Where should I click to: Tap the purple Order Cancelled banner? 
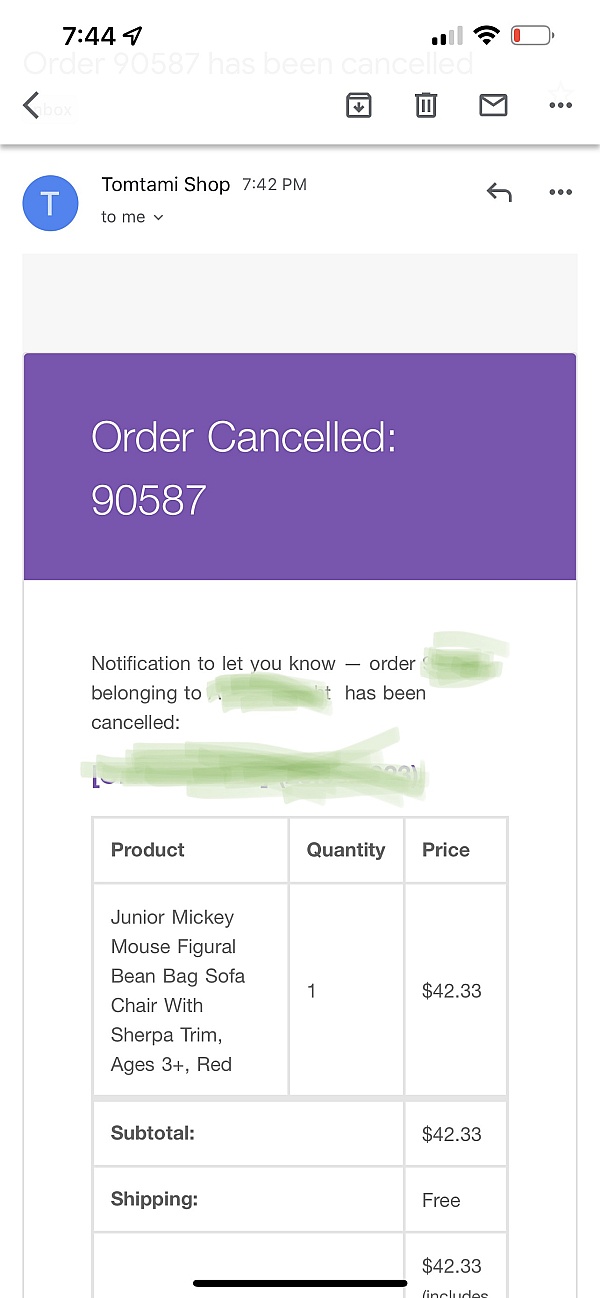[300, 467]
